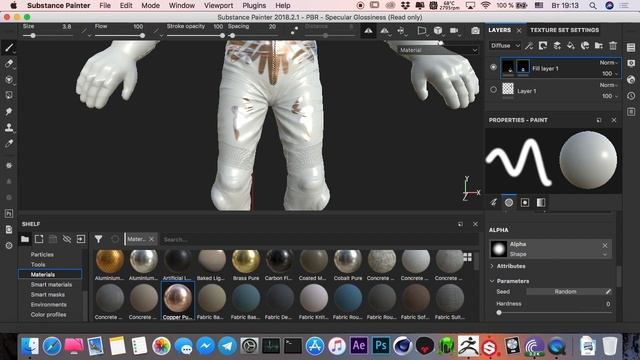The image size is (640, 360).
Task: Add a mask to the layer
Action: coord(543,46)
